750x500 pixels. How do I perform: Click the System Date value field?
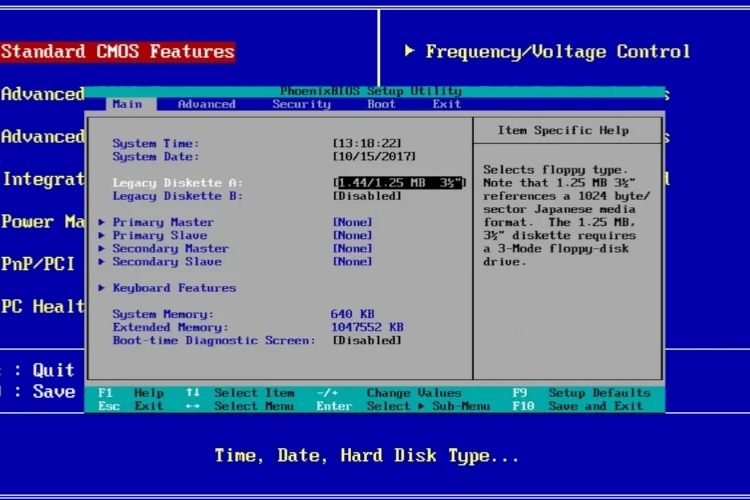(x=374, y=157)
